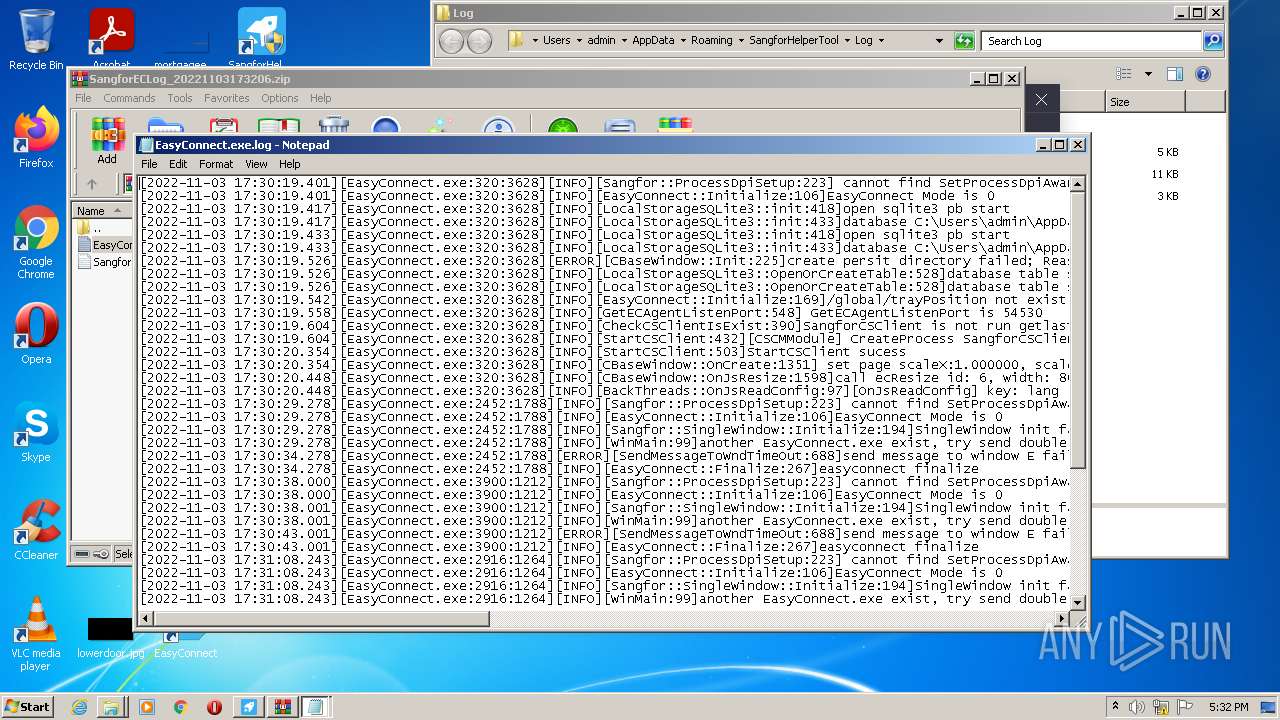This screenshot has width=1280, height=720.
Task: Click the Notepad taskbar icon
Action: (x=316, y=707)
